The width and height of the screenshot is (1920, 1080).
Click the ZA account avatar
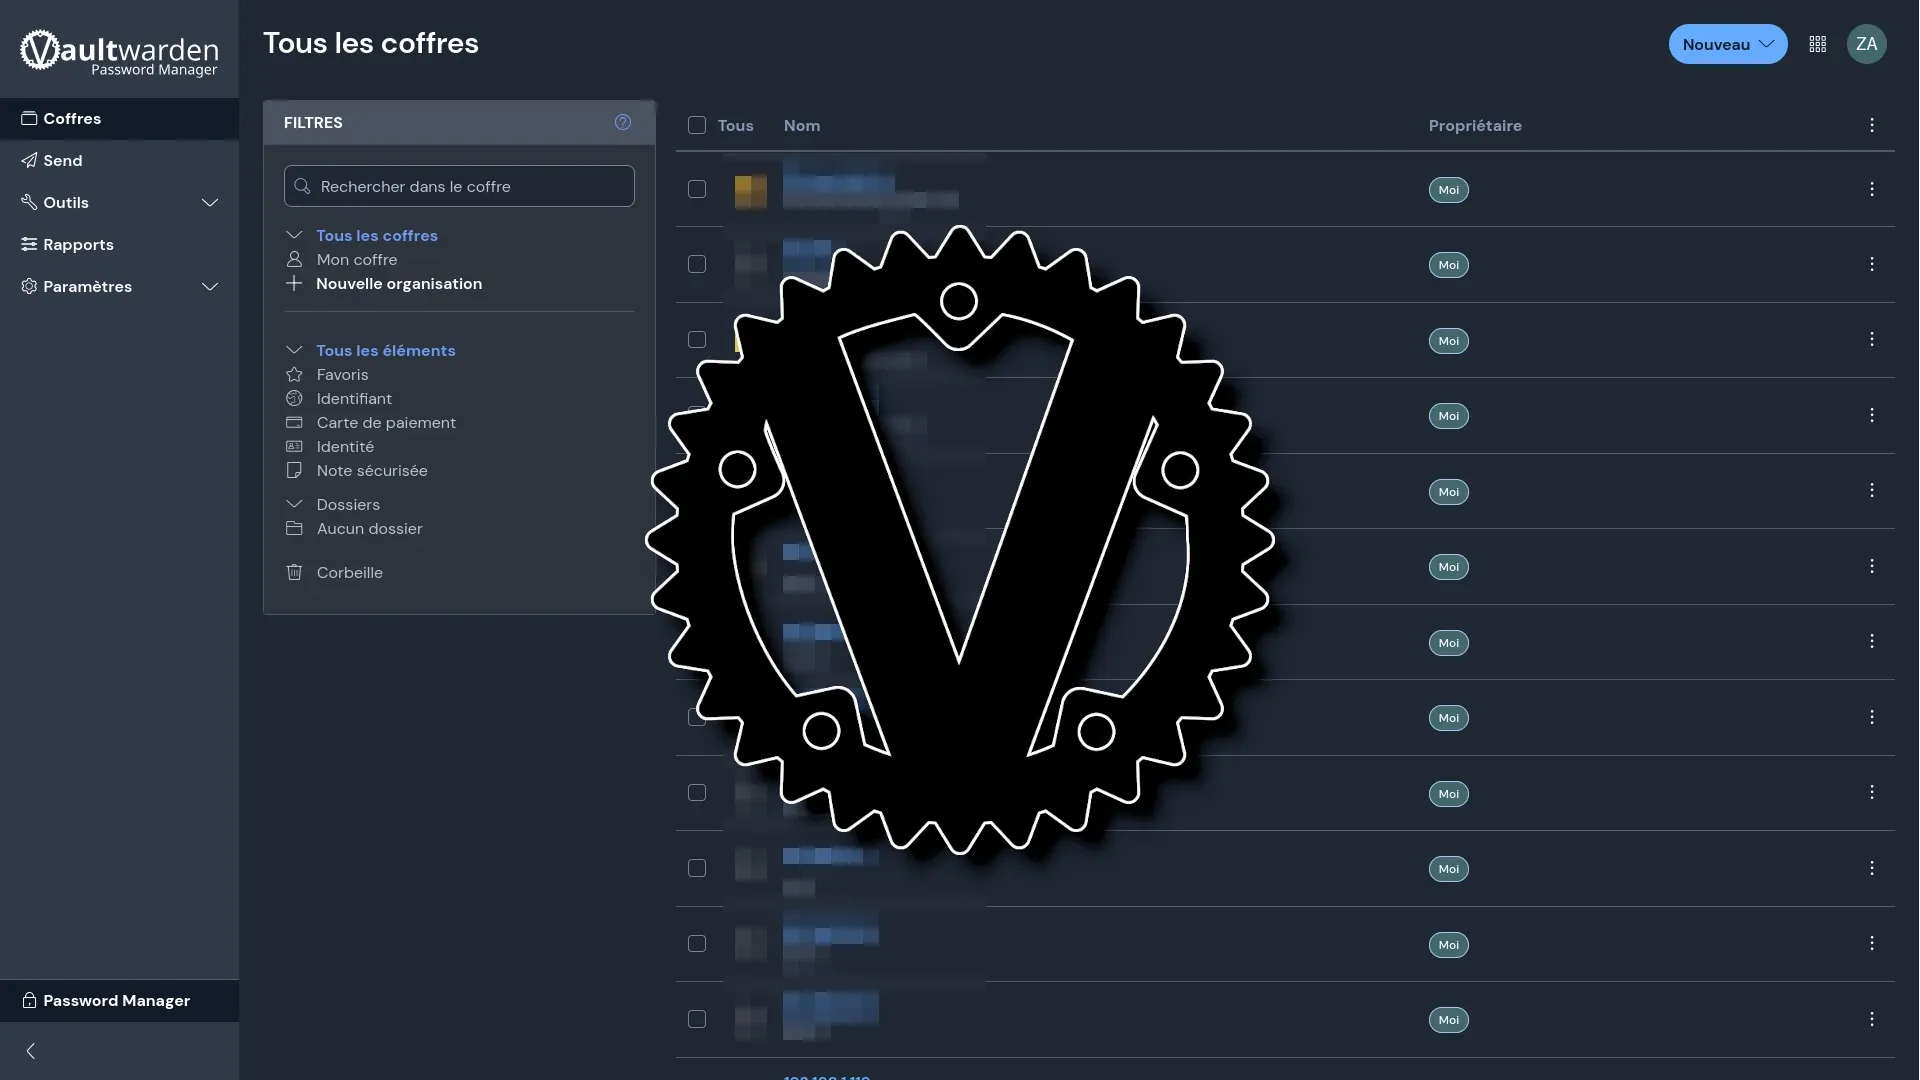point(1866,44)
